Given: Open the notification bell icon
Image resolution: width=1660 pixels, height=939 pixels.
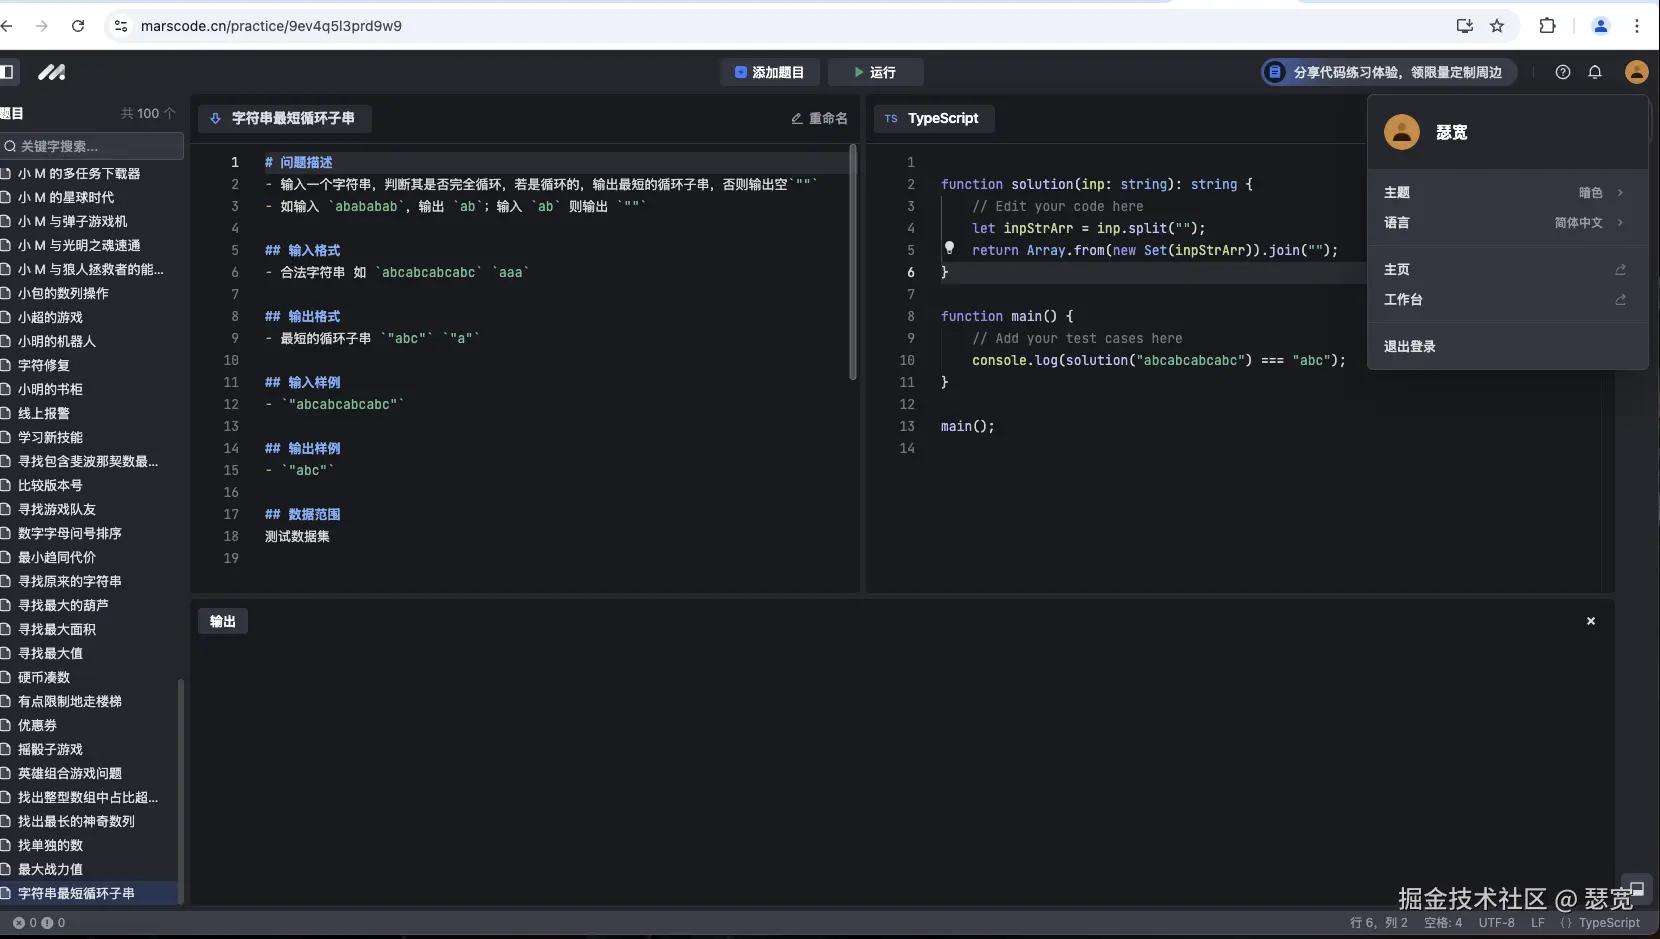Looking at the screenshot, I should [1595, 72].
